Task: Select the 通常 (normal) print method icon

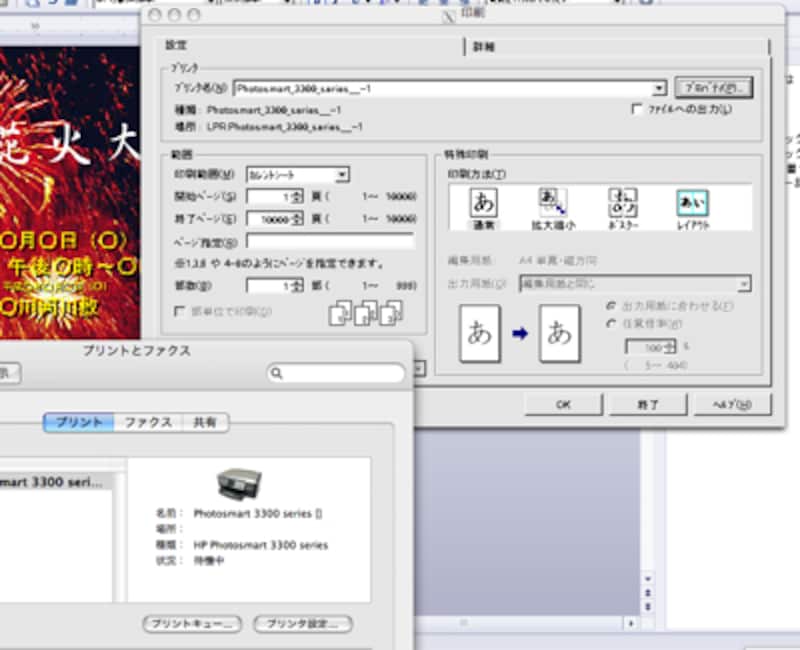Action: (483, 207)
